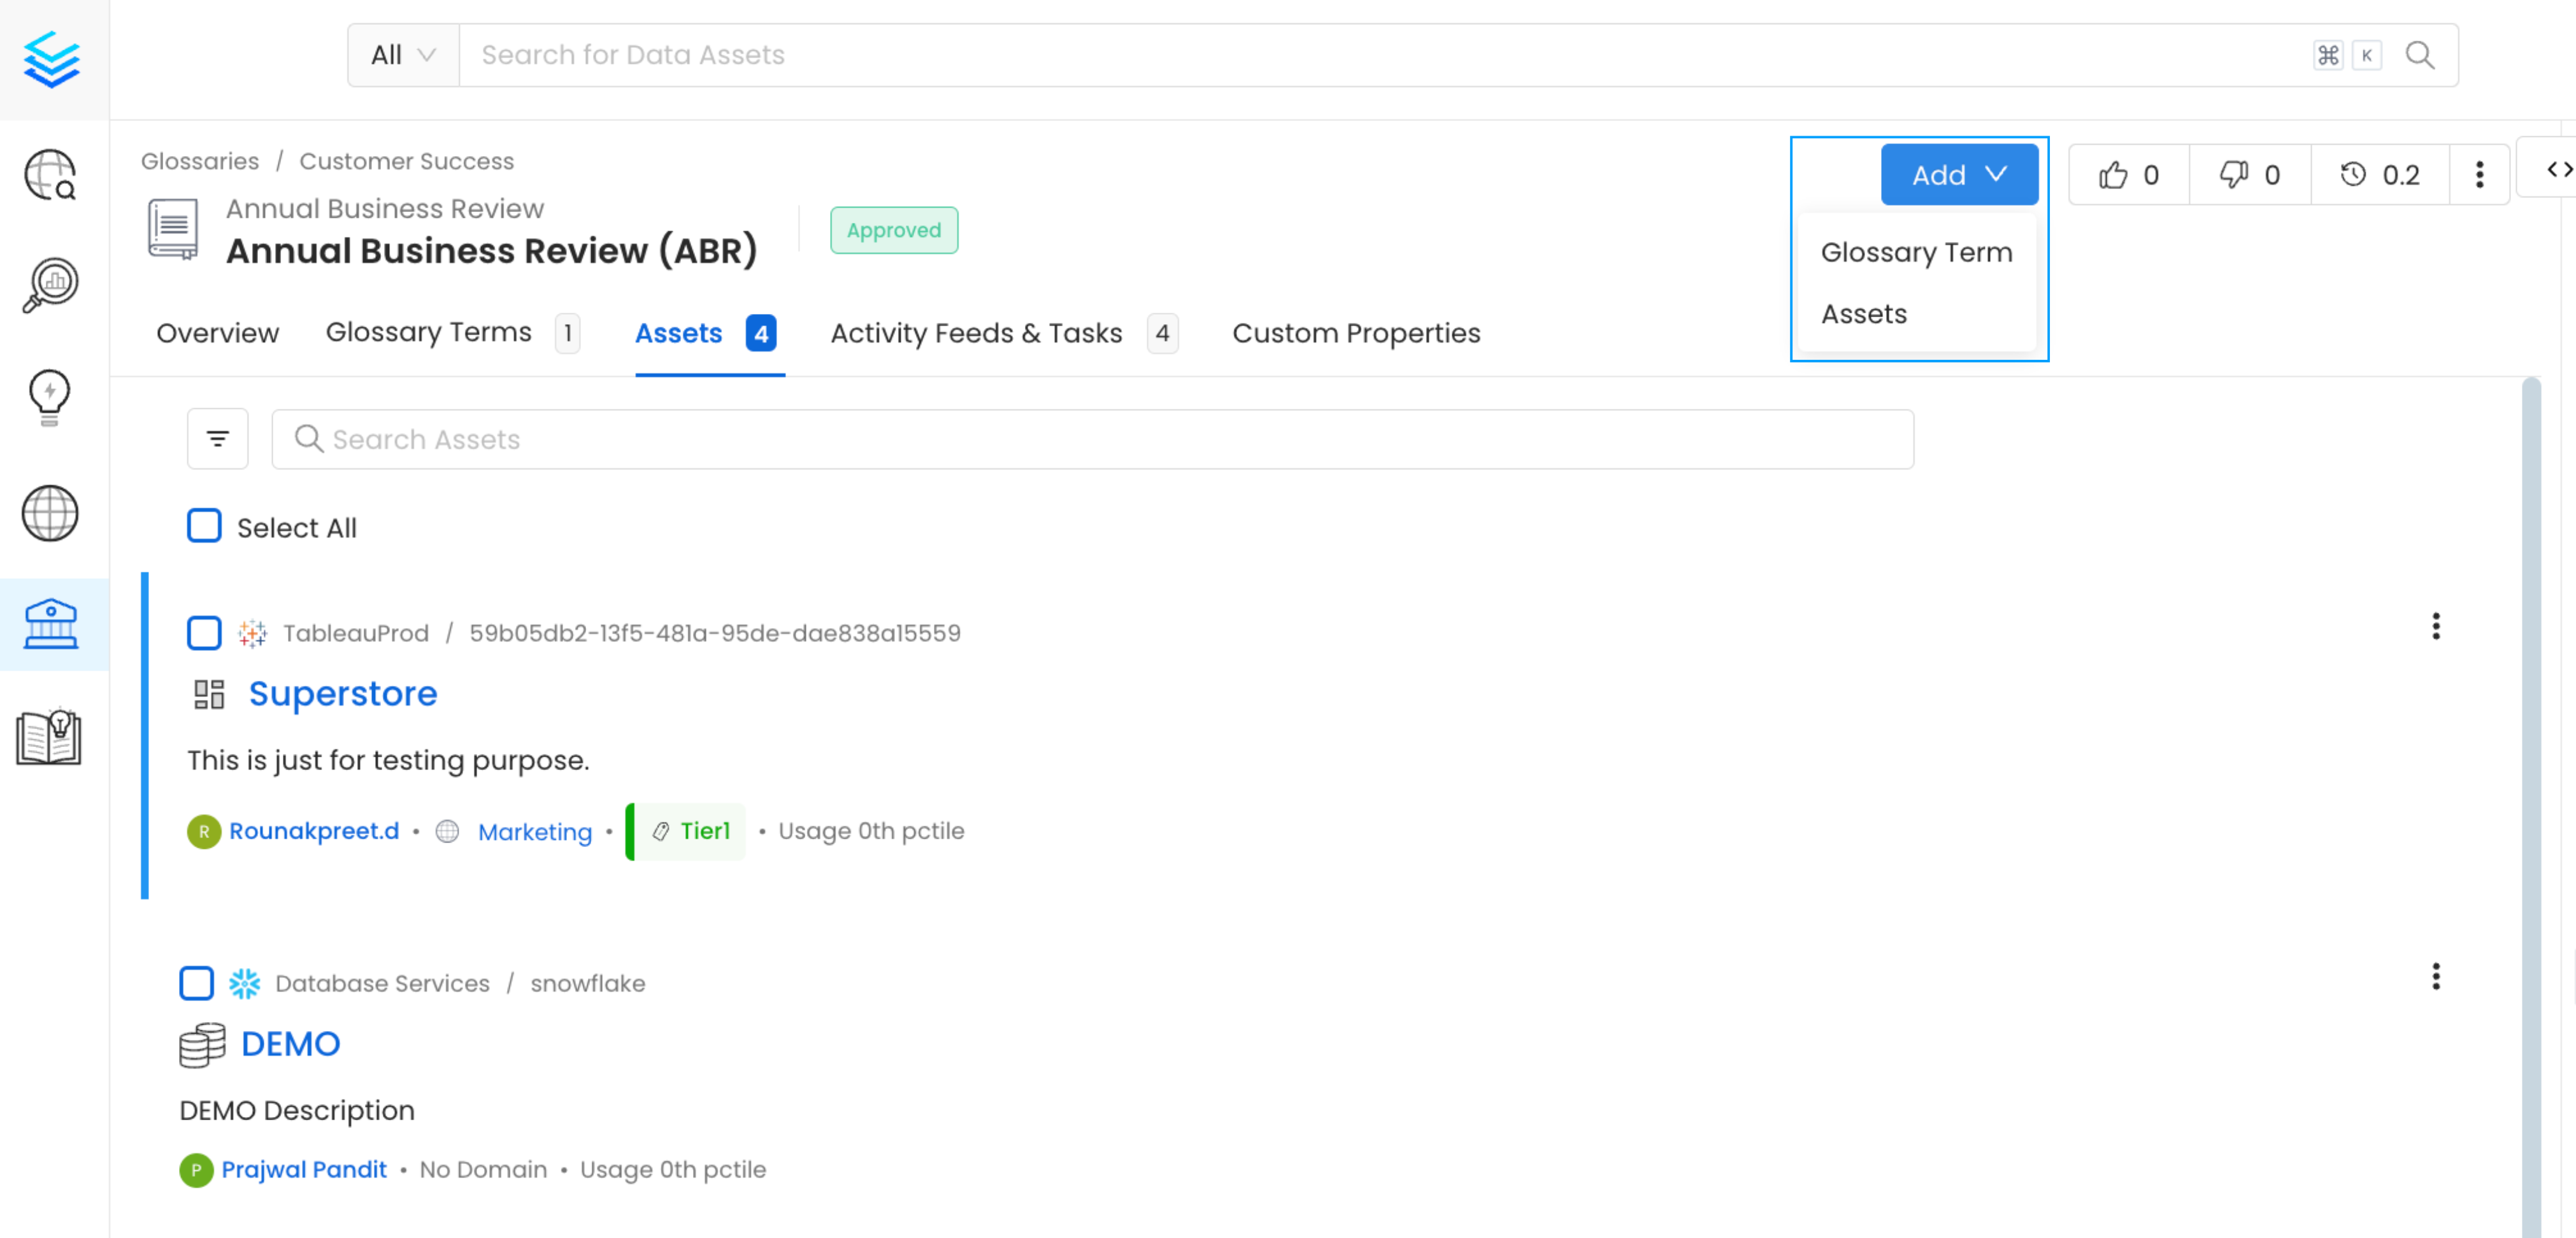Click the Glossary Term option in Add menu
This screenshot has width=2576, height=1238.
[x=1915, y=251]
